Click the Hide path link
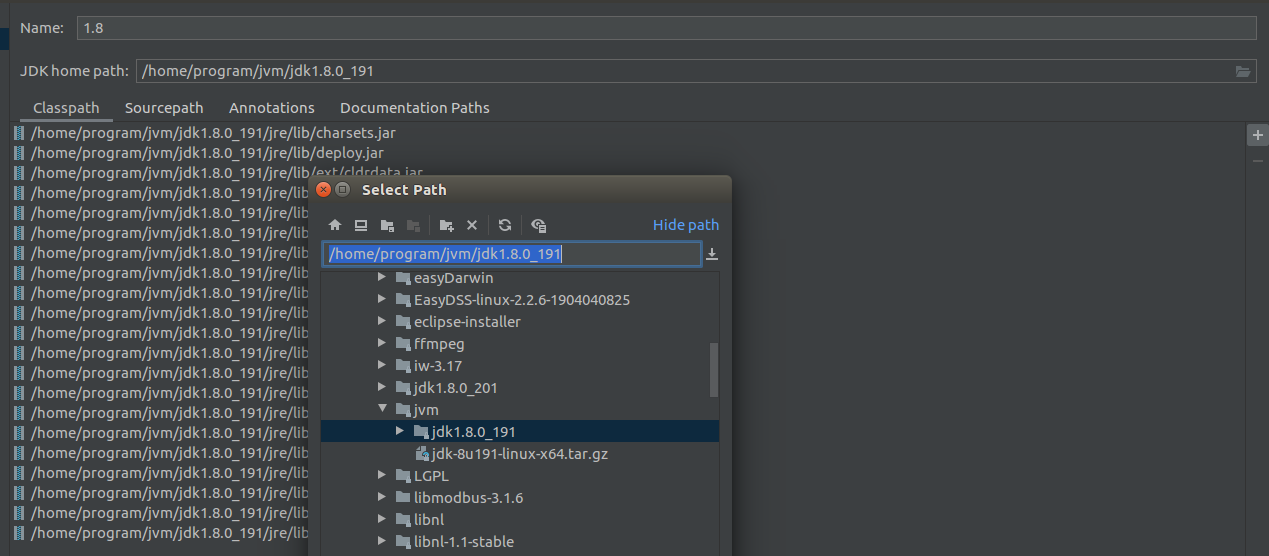The image size is (1269, 556). pos(686,225)
